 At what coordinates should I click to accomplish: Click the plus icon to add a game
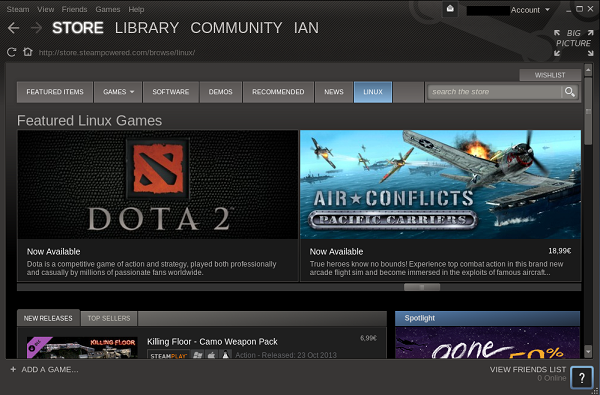coord(13,369)
